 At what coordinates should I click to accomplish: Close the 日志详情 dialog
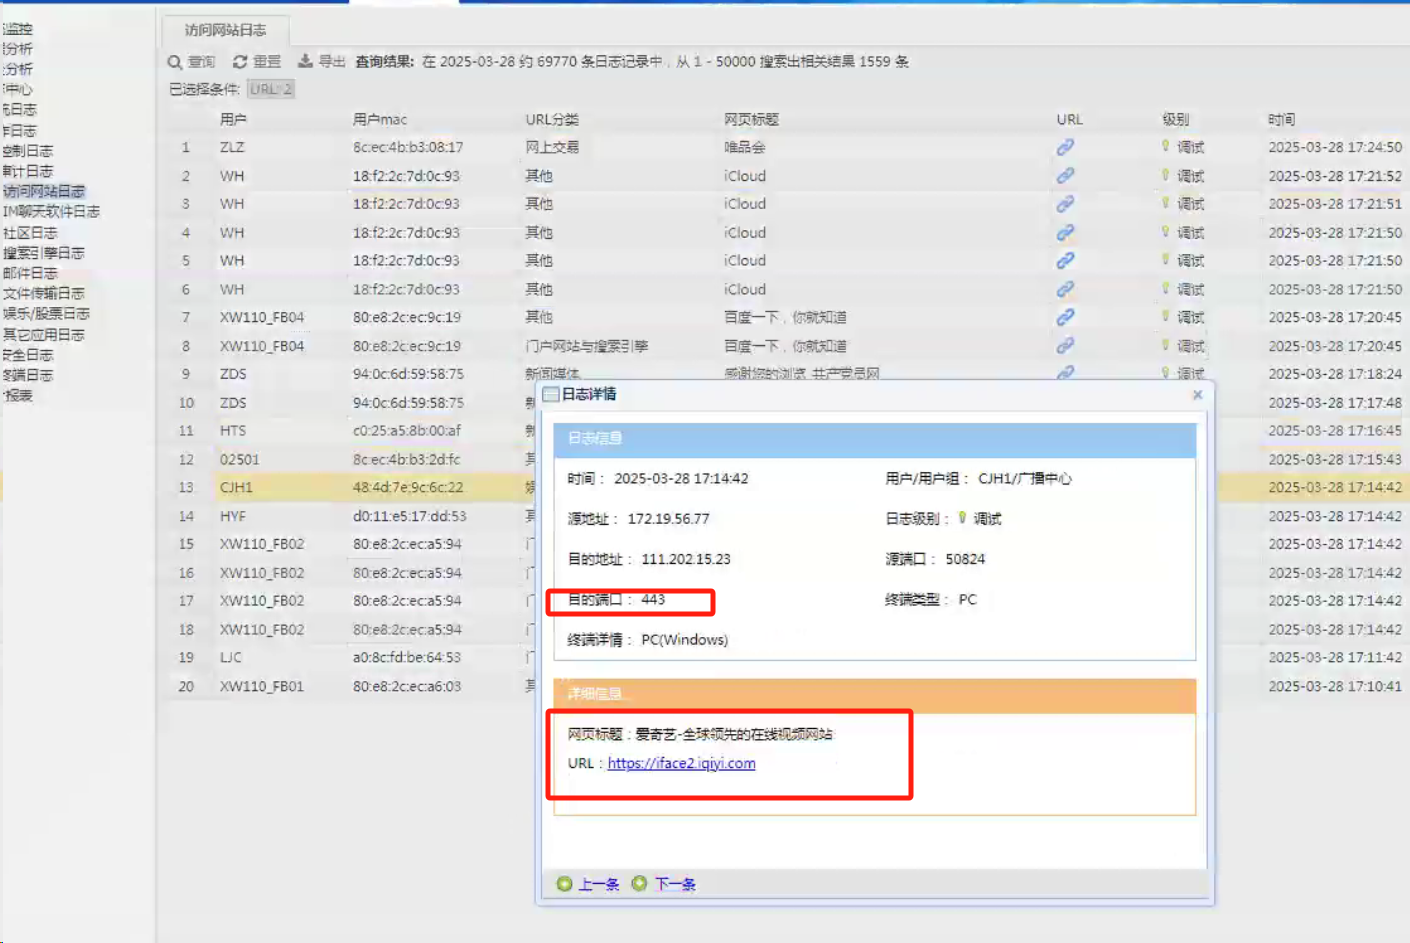coord(1197,395)
